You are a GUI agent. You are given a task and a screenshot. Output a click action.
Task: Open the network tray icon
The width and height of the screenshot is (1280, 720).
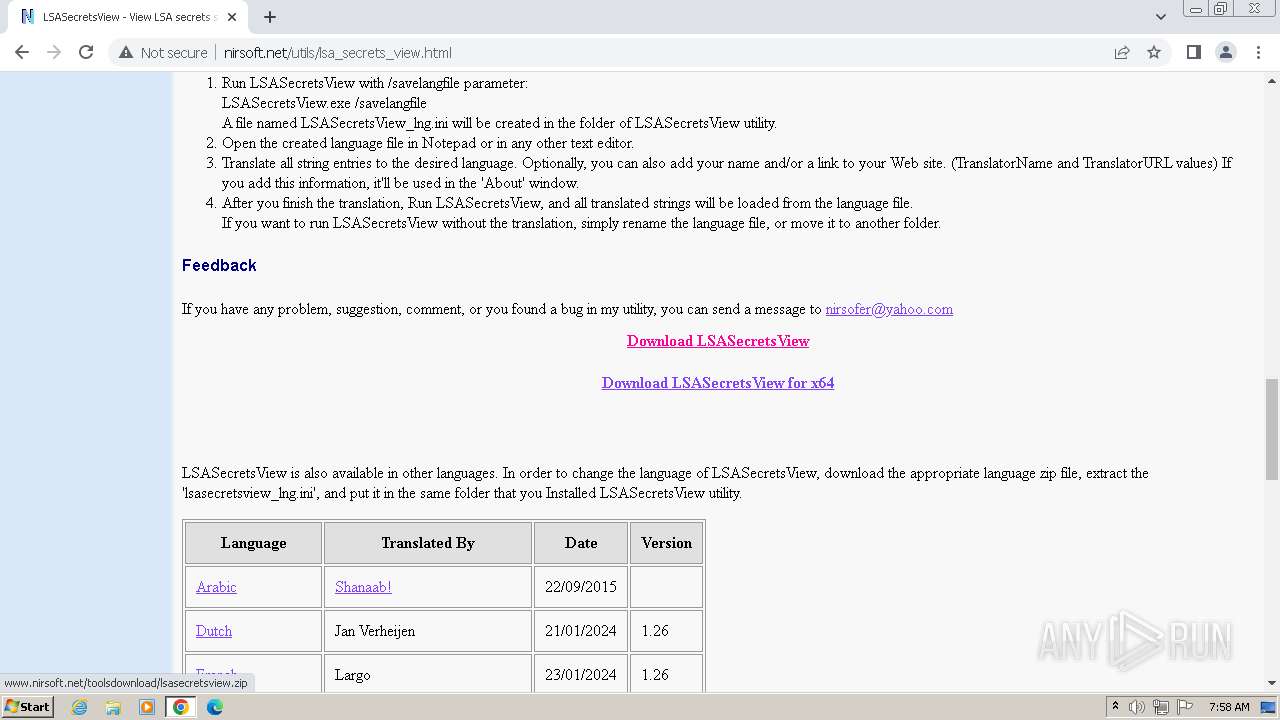(x=1161, y=707)
